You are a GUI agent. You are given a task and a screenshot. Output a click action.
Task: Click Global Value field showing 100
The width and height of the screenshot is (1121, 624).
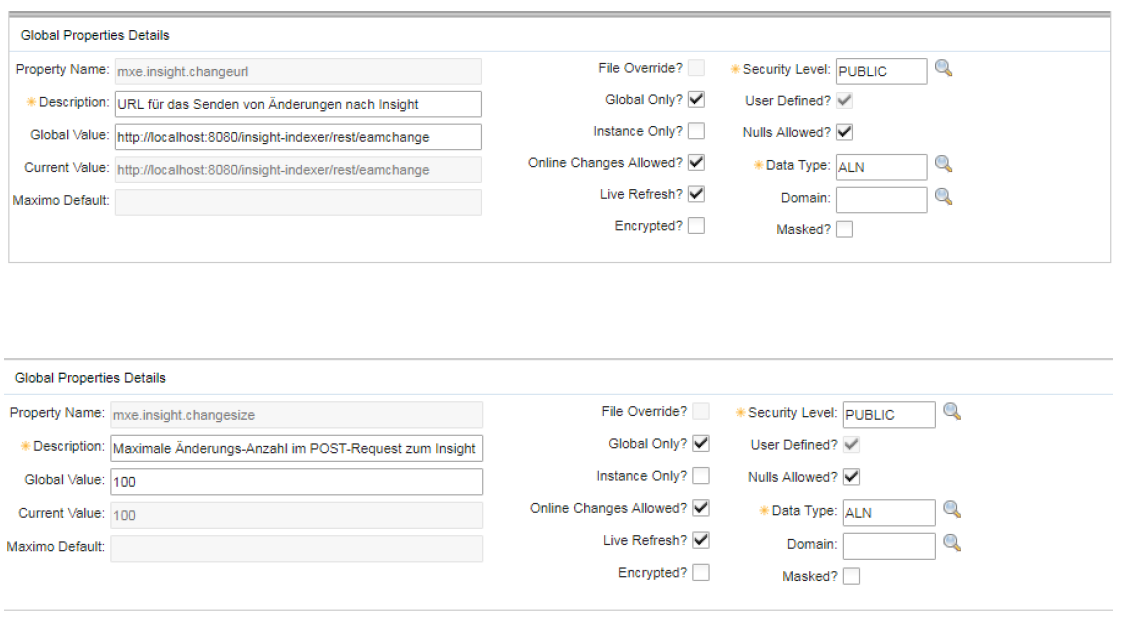tap(298, 482)
